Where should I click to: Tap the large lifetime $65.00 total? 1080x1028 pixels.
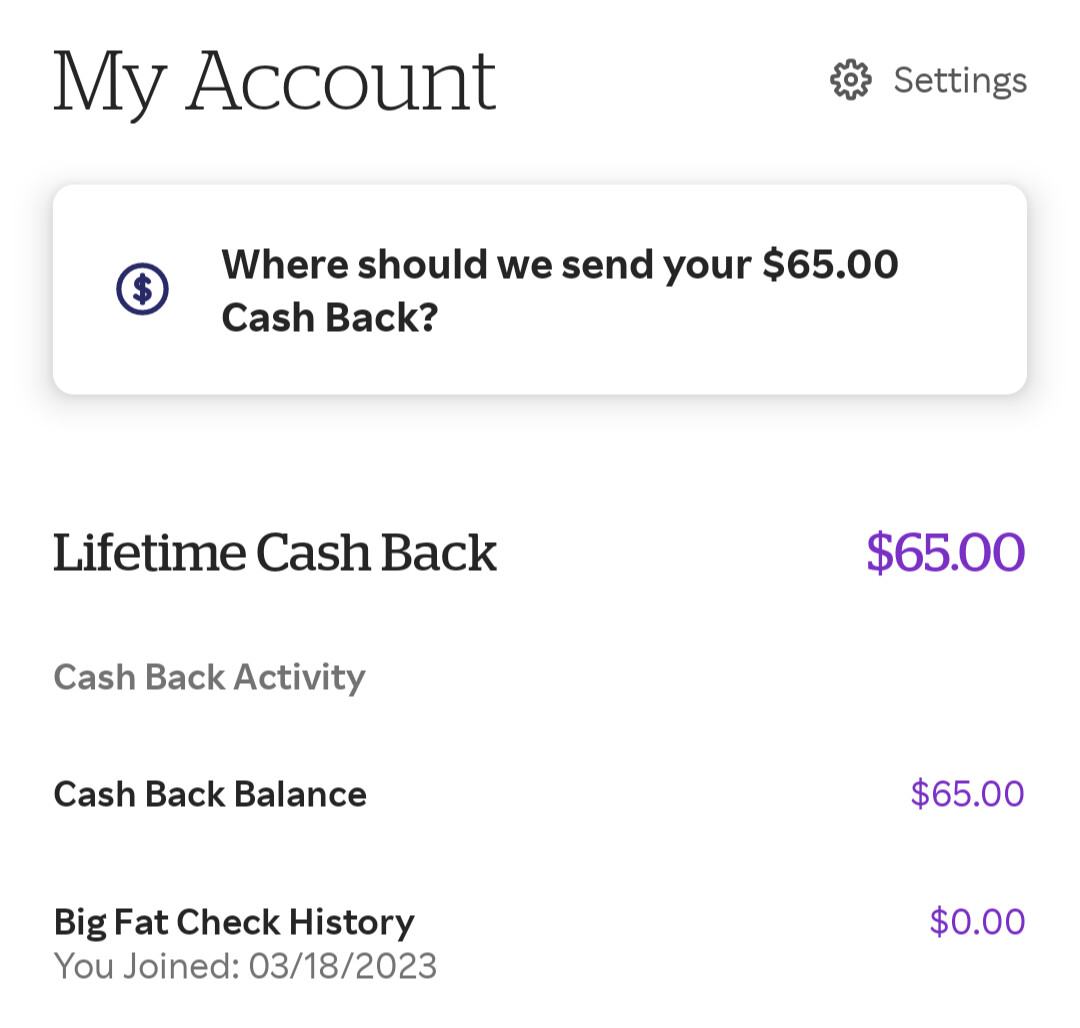pos(945,552)
